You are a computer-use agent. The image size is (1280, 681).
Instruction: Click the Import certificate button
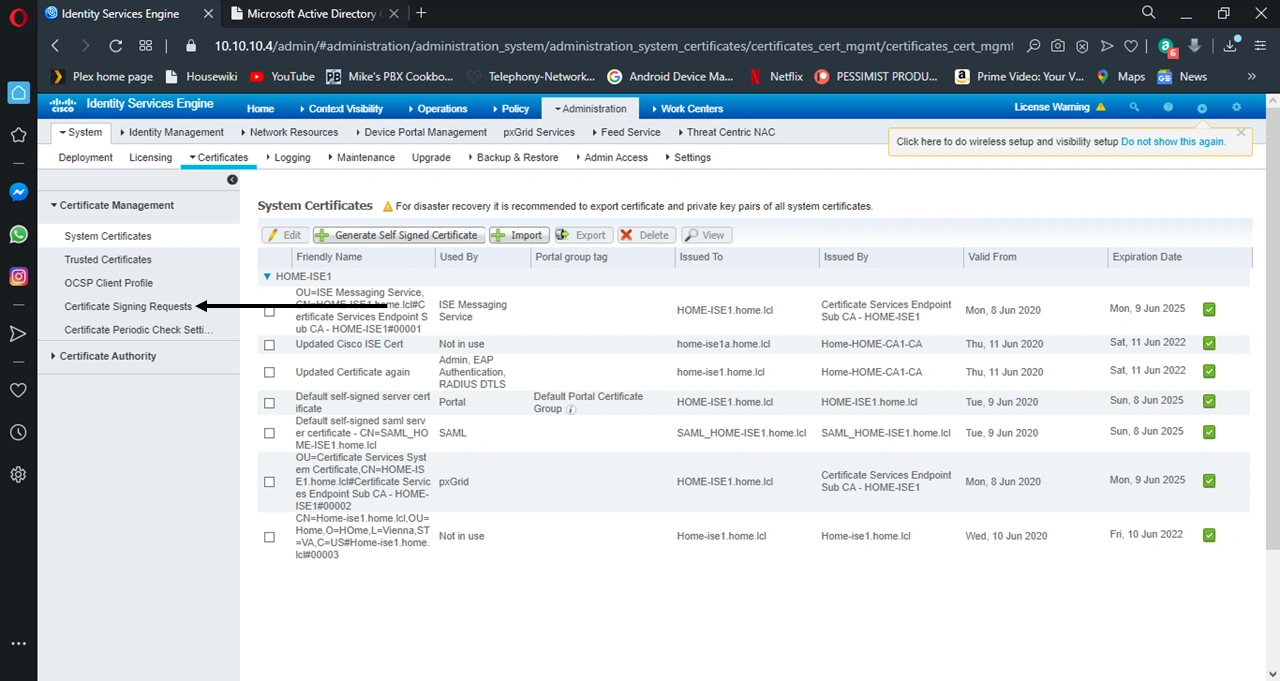[519, 235]
